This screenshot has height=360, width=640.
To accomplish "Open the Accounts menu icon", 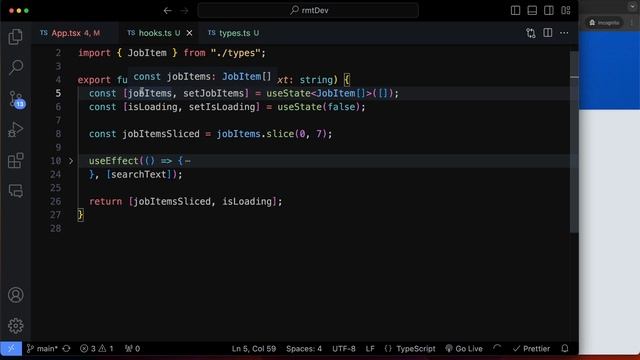I will [16, 295].
